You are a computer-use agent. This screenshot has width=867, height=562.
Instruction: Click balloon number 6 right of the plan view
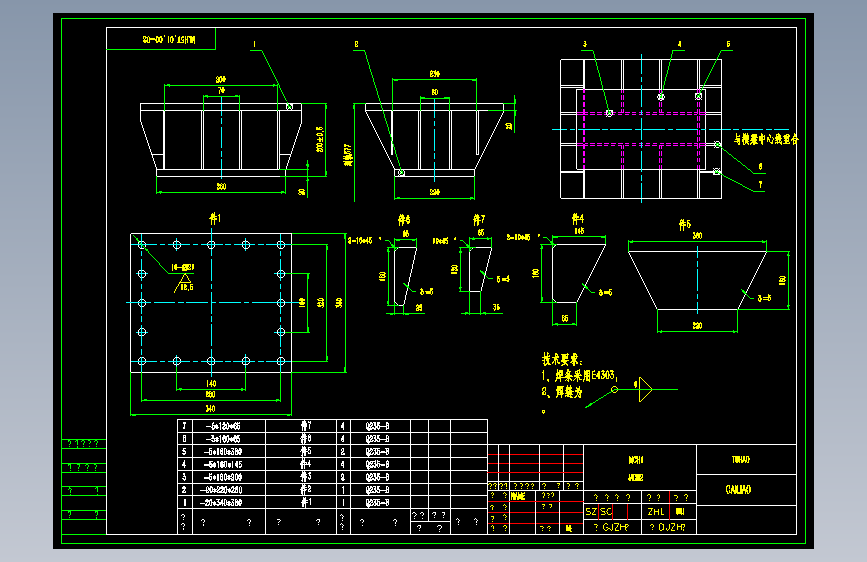[760, 166]
